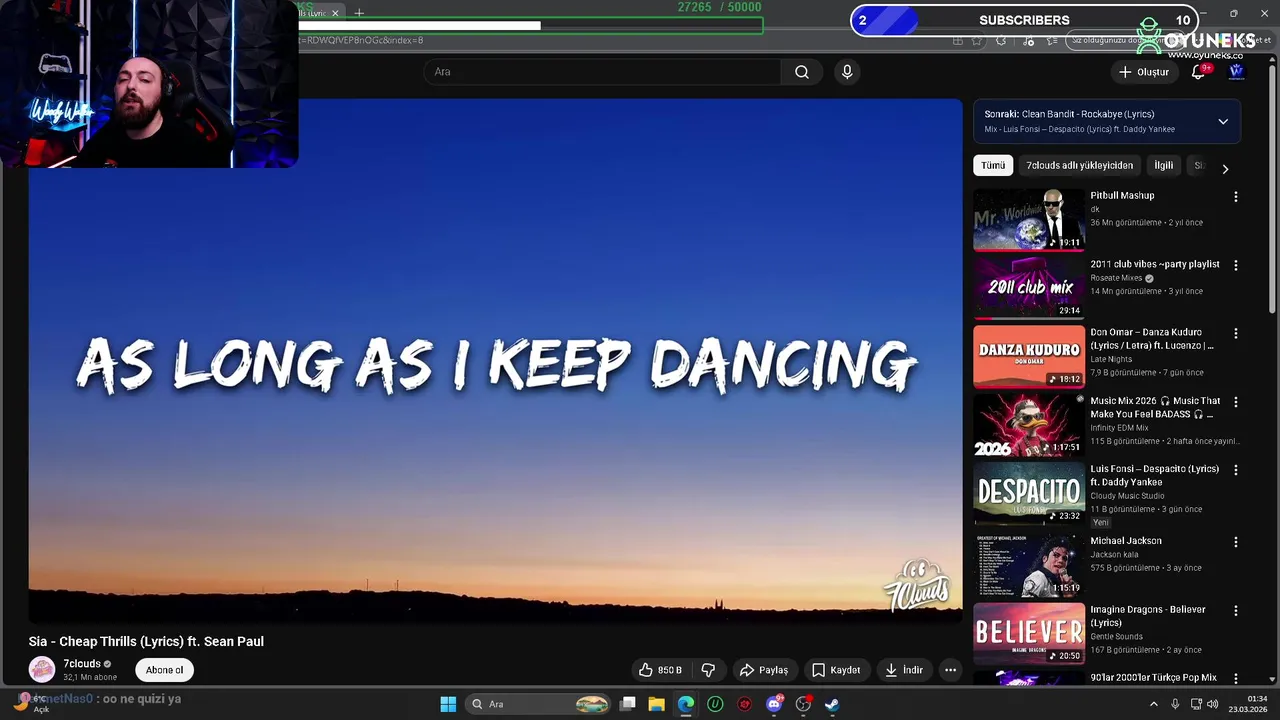Viewport: 1280px width, 720px height.
Task: Open the 7clouds channel avatar
Action: (42, 669)
